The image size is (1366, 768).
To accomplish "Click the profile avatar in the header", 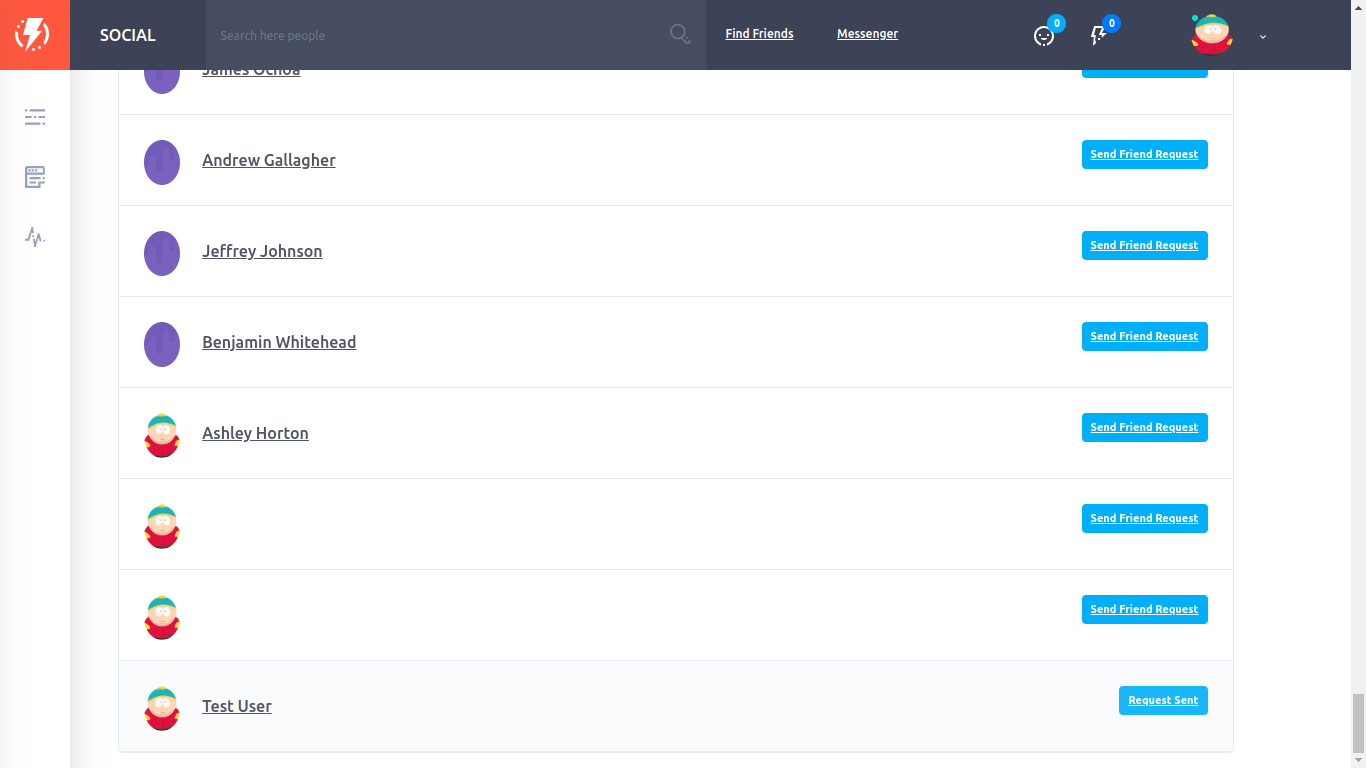I will 1212,34.
